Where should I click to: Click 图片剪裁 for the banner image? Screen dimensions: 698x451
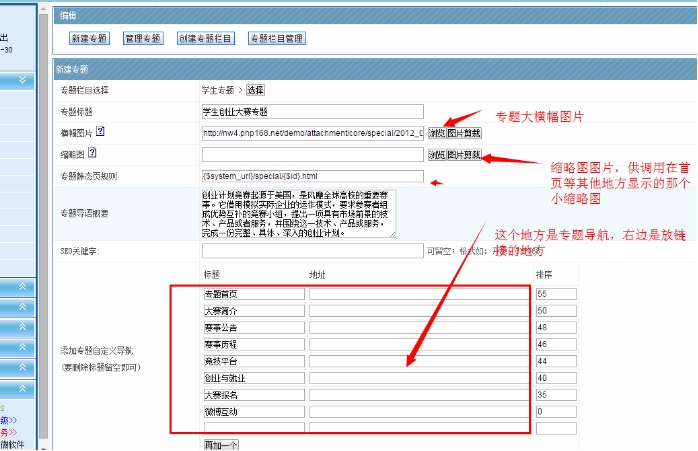point(463,133)
